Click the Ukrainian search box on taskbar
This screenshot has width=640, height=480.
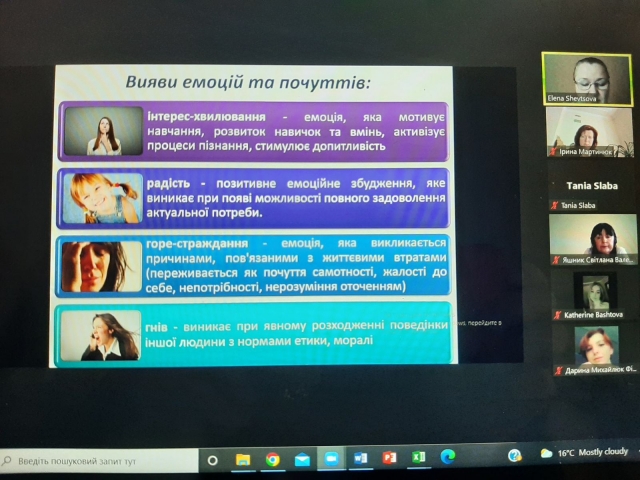pyautogui.click(x=99, y=461)
